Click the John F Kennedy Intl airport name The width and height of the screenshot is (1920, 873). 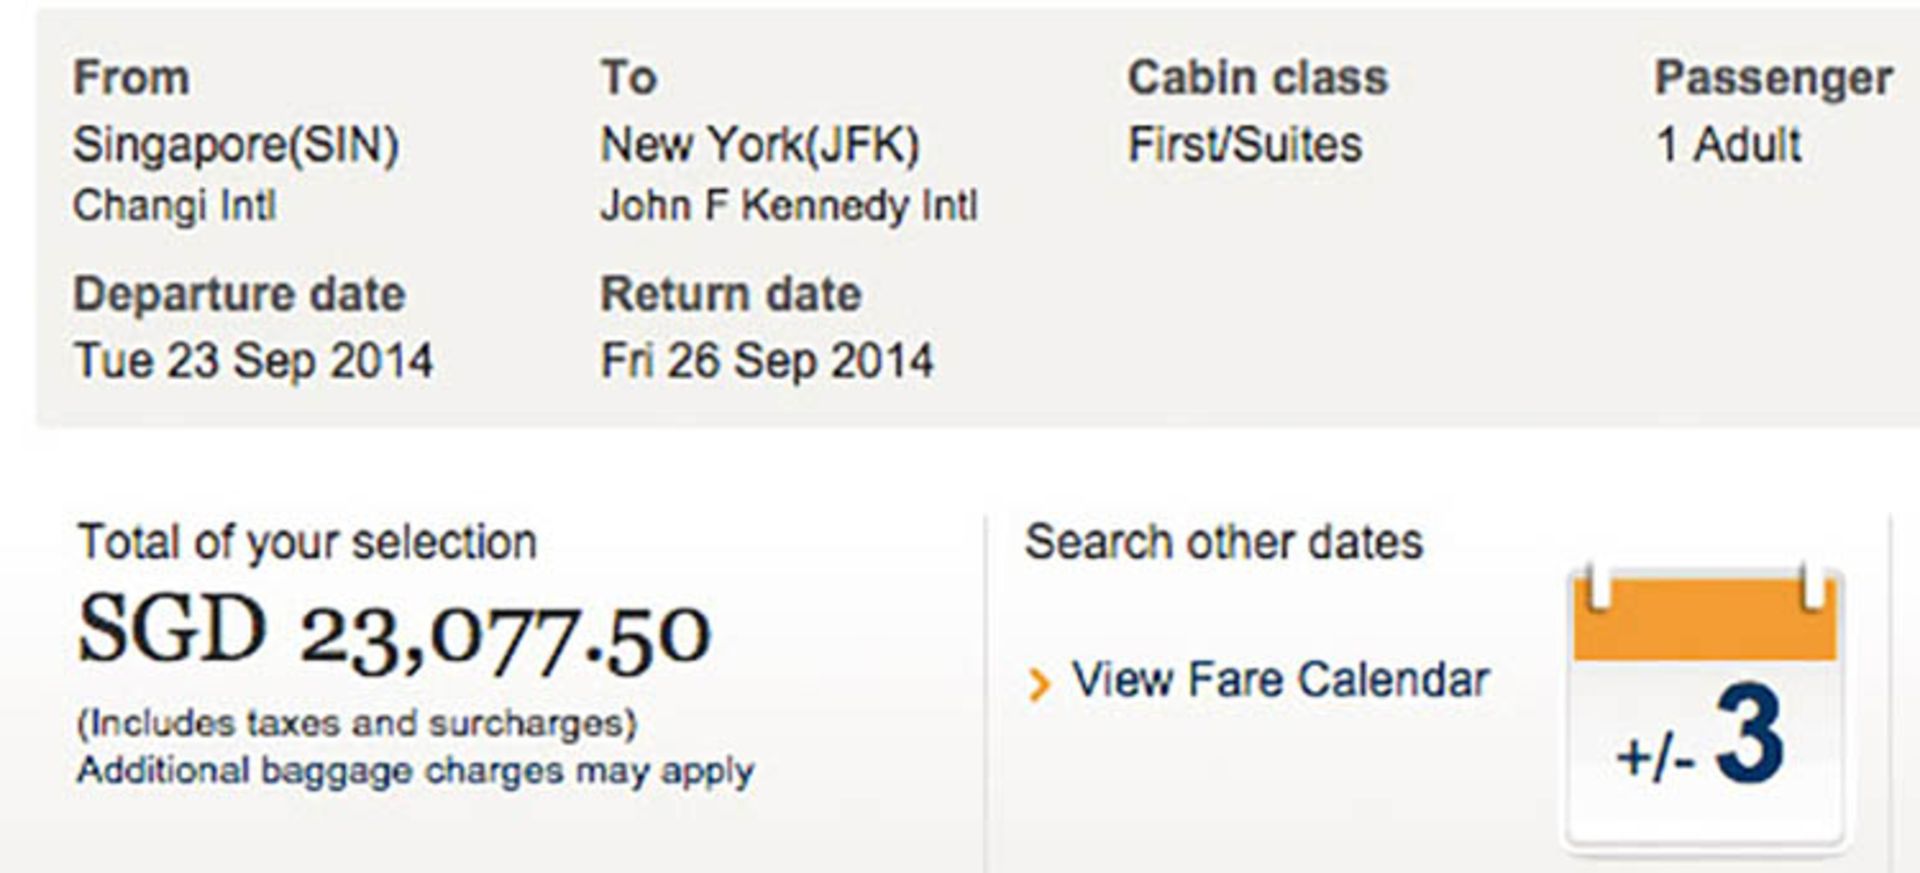pyautogui.click(x=789, y=206)
